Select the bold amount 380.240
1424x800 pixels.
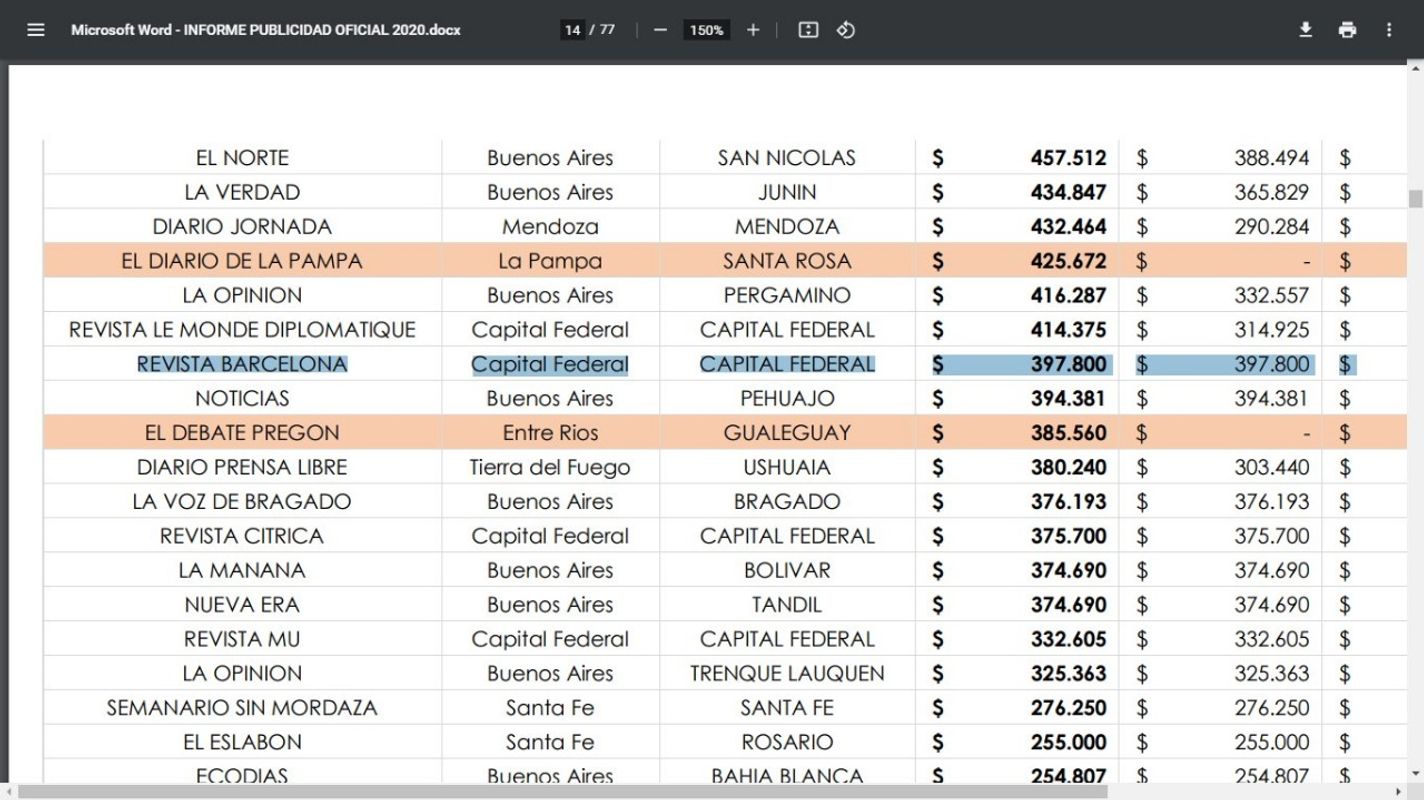click(1068, 467)
